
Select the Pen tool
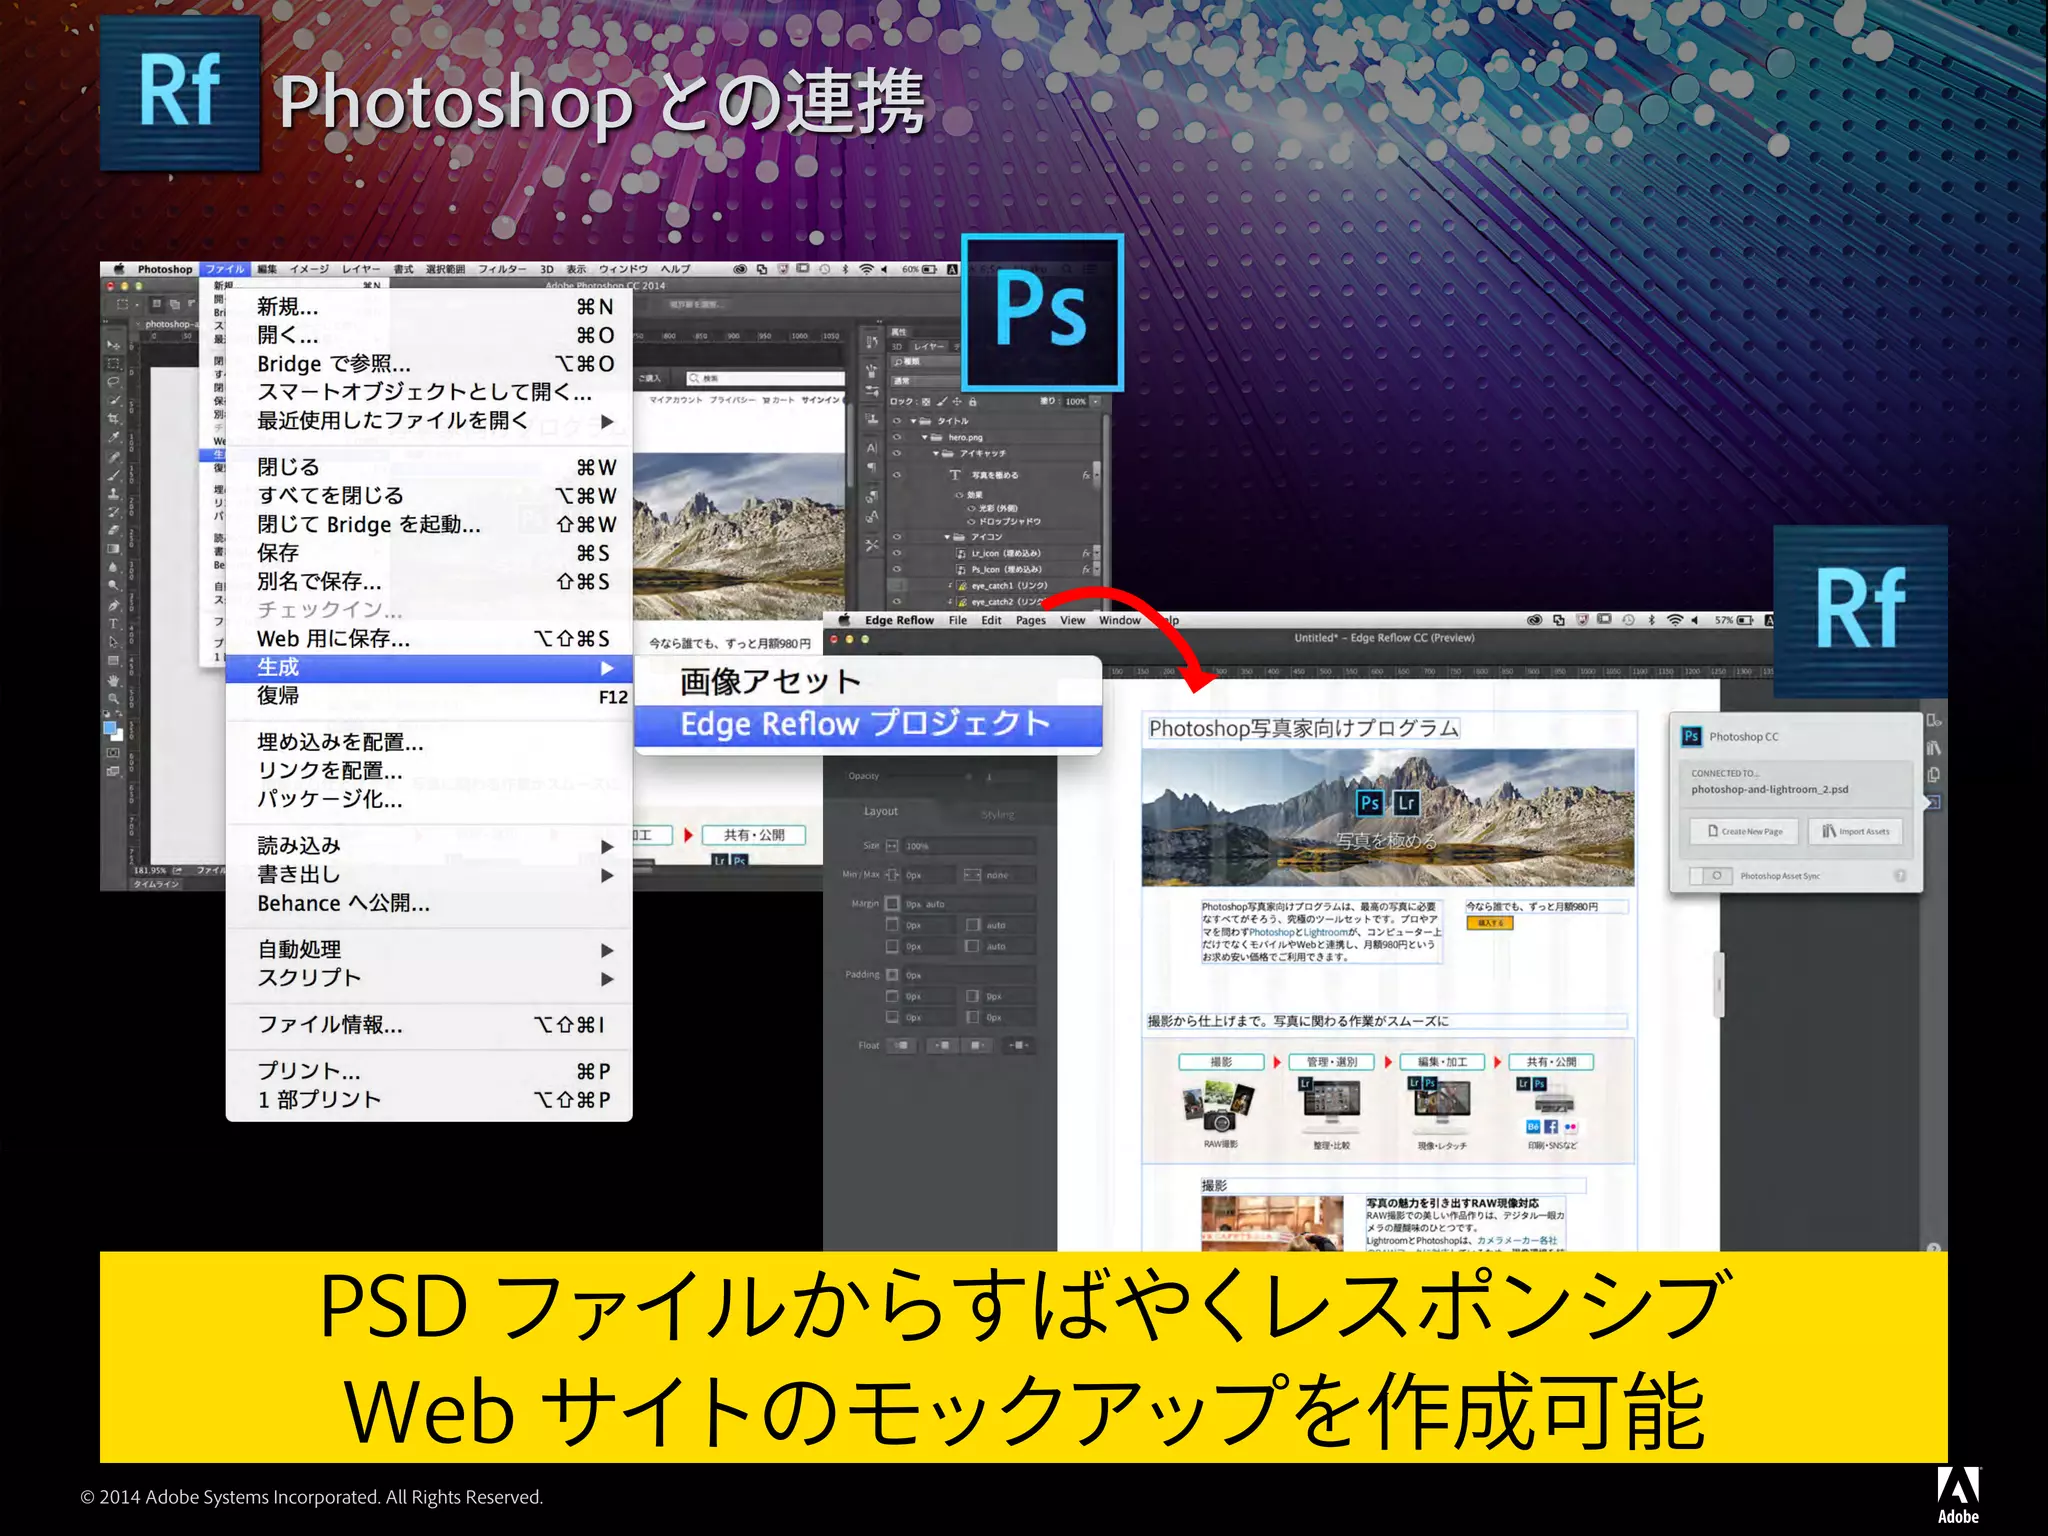(113, 604)
